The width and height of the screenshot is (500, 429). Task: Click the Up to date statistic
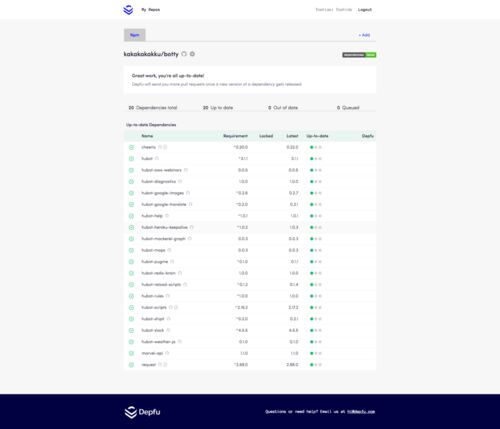tap(218, 108)
